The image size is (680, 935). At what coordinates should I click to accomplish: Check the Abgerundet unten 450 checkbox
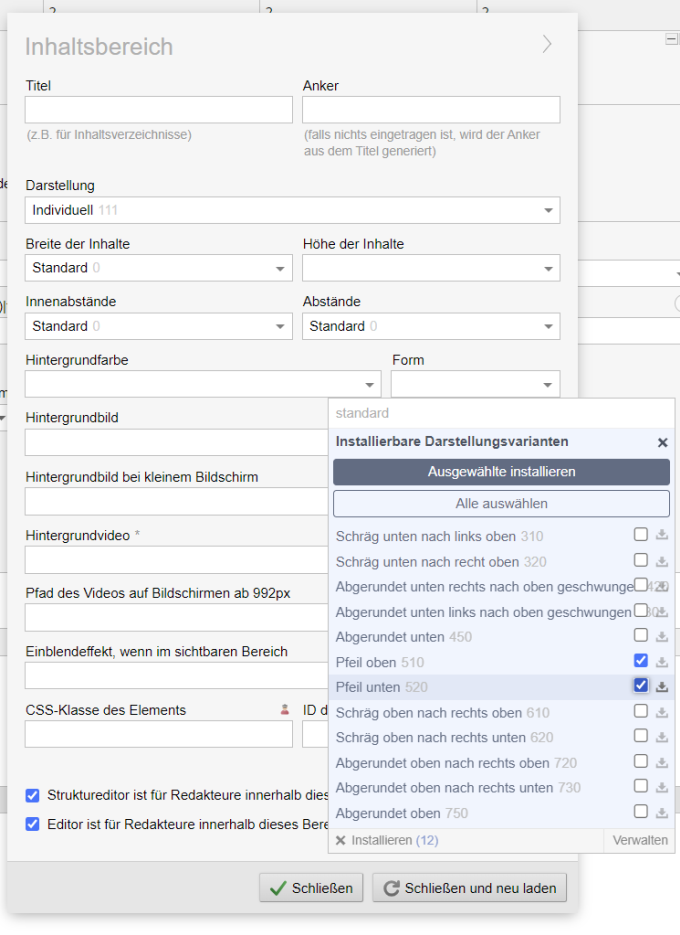point(641,635)
